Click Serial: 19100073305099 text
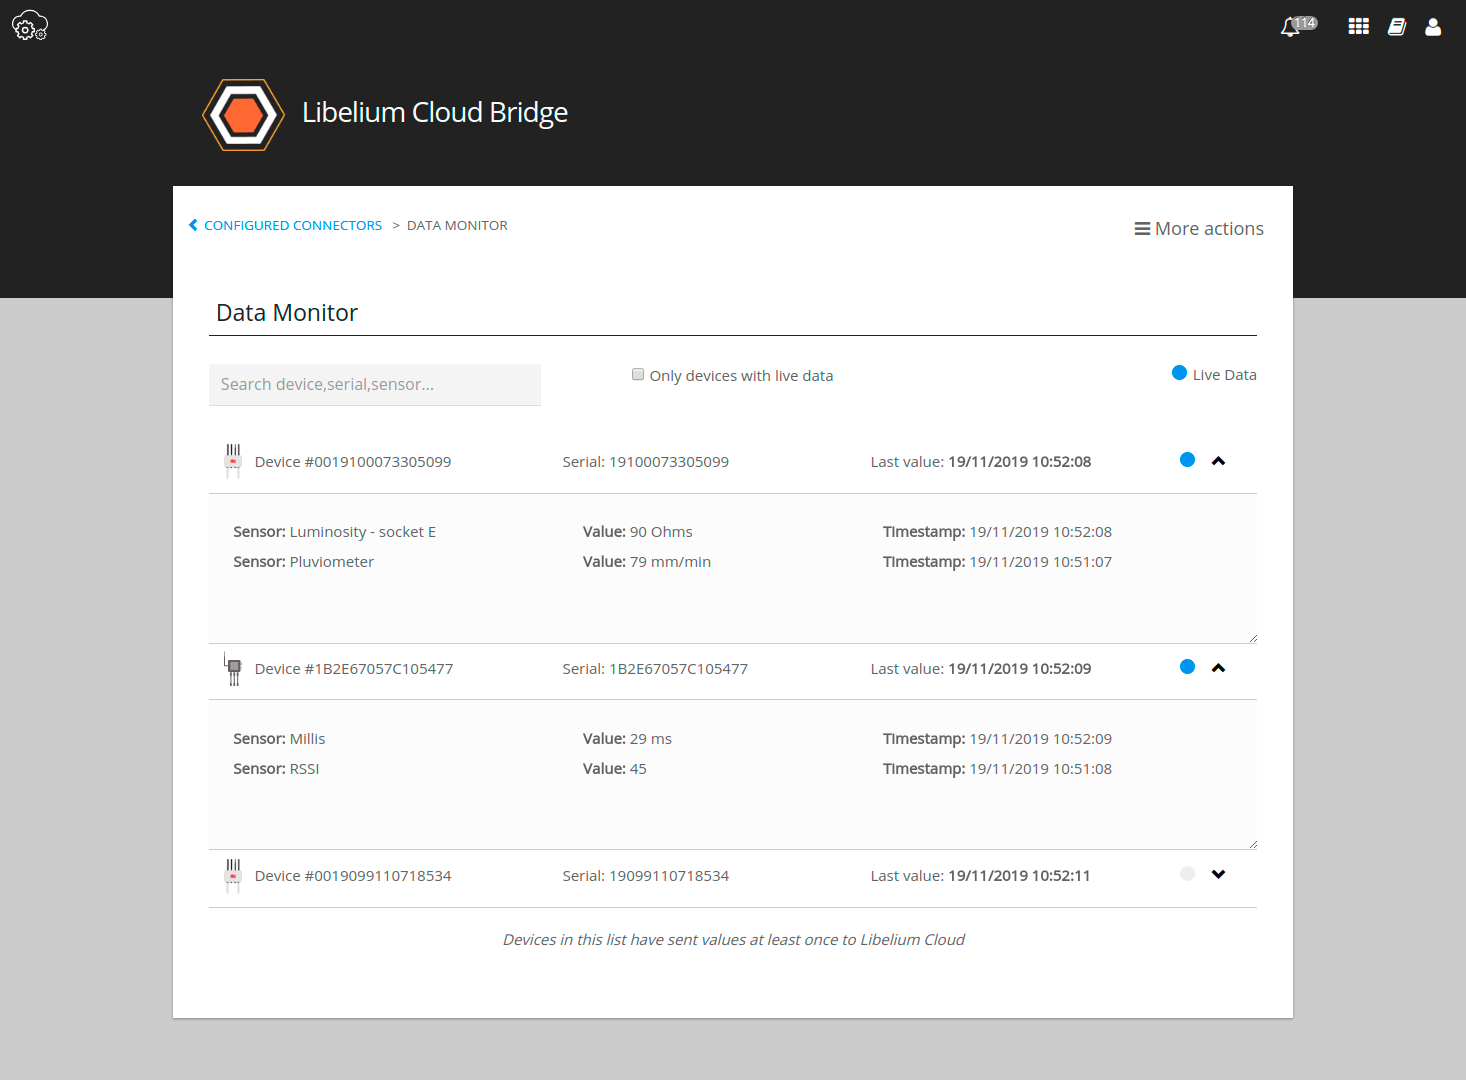The image size is (1466, 1080). point(646,462)
